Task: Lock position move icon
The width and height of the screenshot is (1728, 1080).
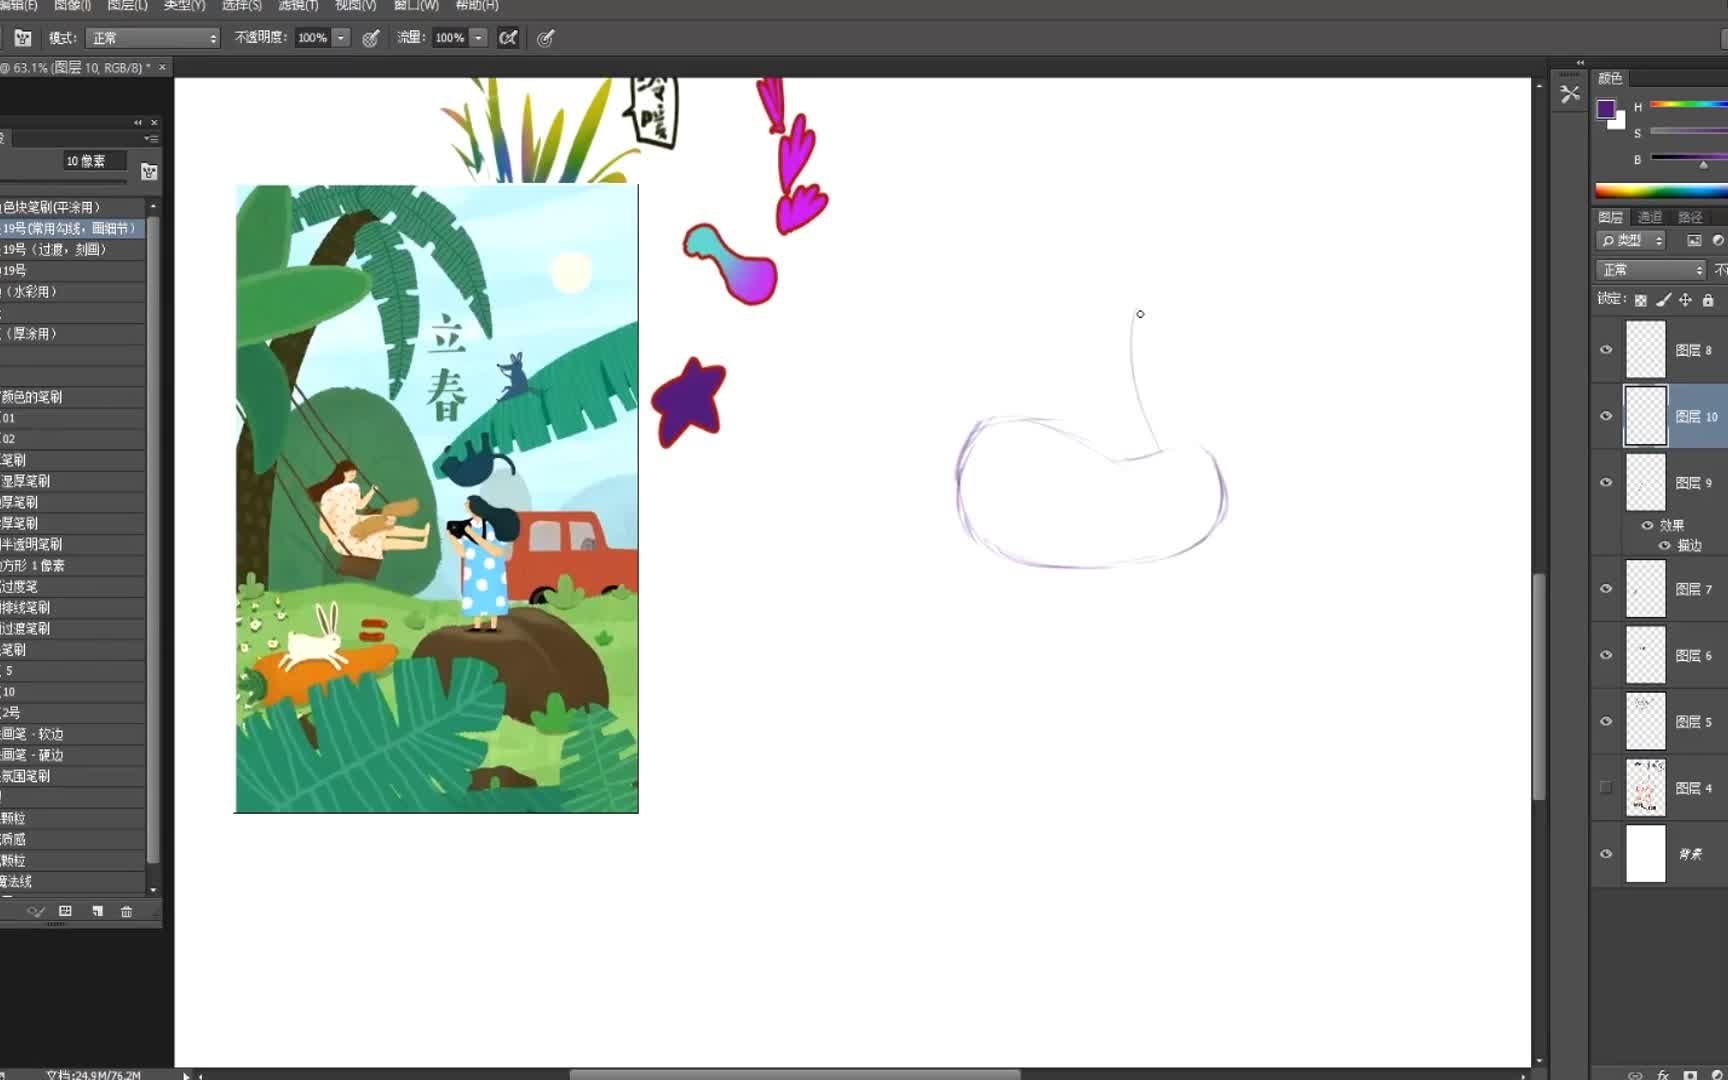Action: click(x=1685, y=300)
